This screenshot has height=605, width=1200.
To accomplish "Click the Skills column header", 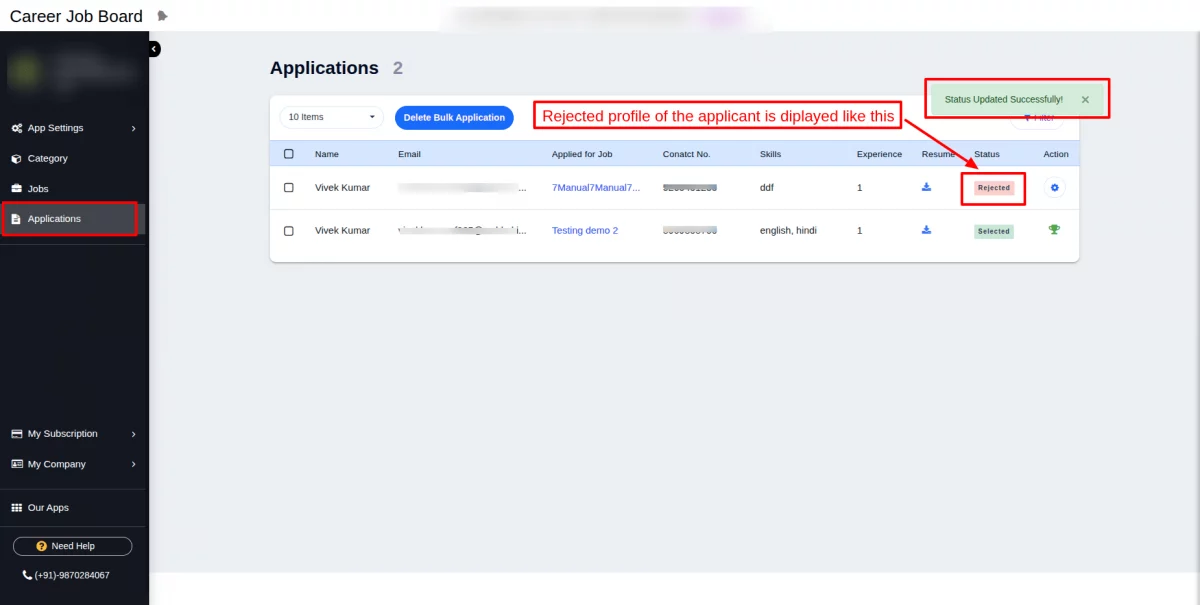I will (x=770, y=154).
